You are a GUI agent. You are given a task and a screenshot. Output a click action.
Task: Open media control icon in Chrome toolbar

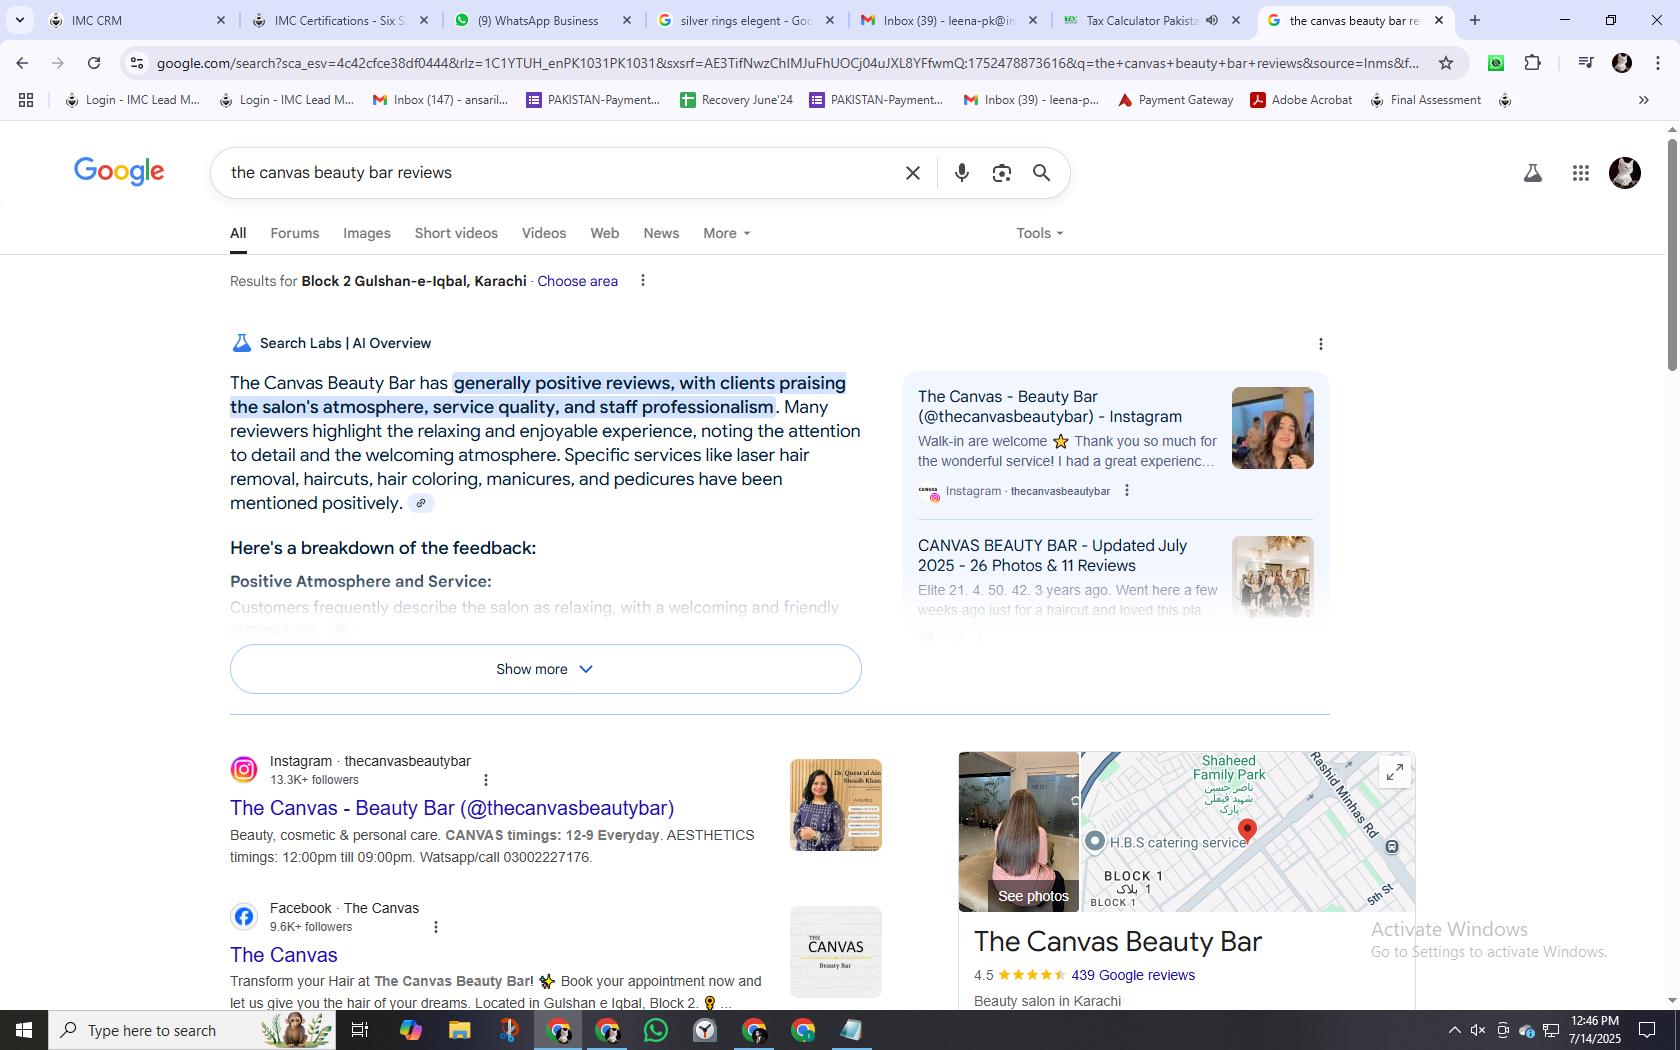(1585, 63)
